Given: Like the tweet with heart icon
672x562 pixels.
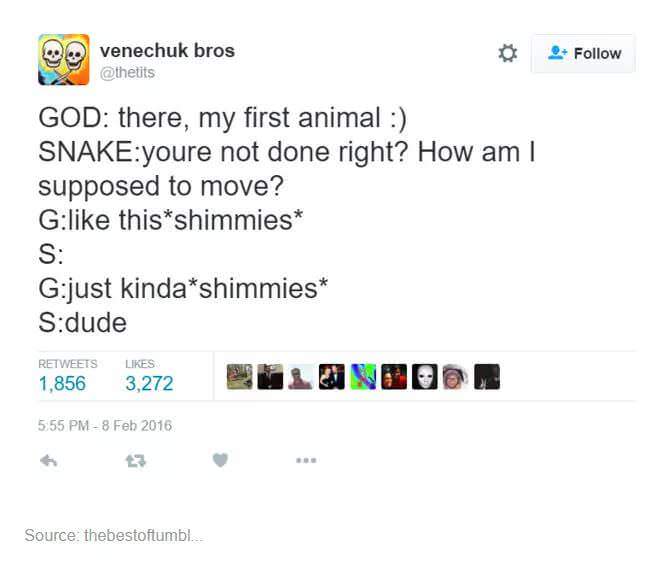Looking at the screenshot, I should coord(220,460).
